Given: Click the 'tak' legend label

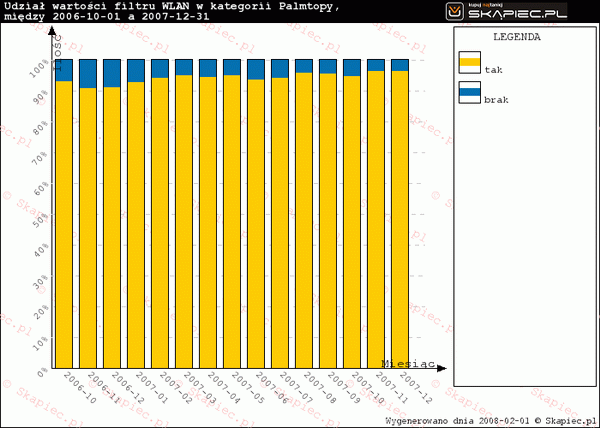Looking at the screenshot, I should coord(493,70).
